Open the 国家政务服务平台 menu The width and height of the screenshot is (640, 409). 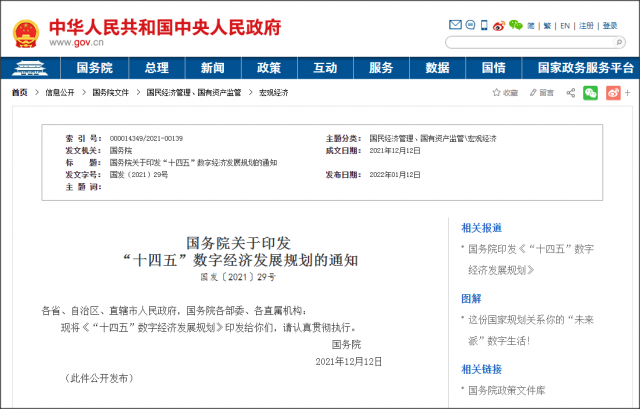coord(585,68)
